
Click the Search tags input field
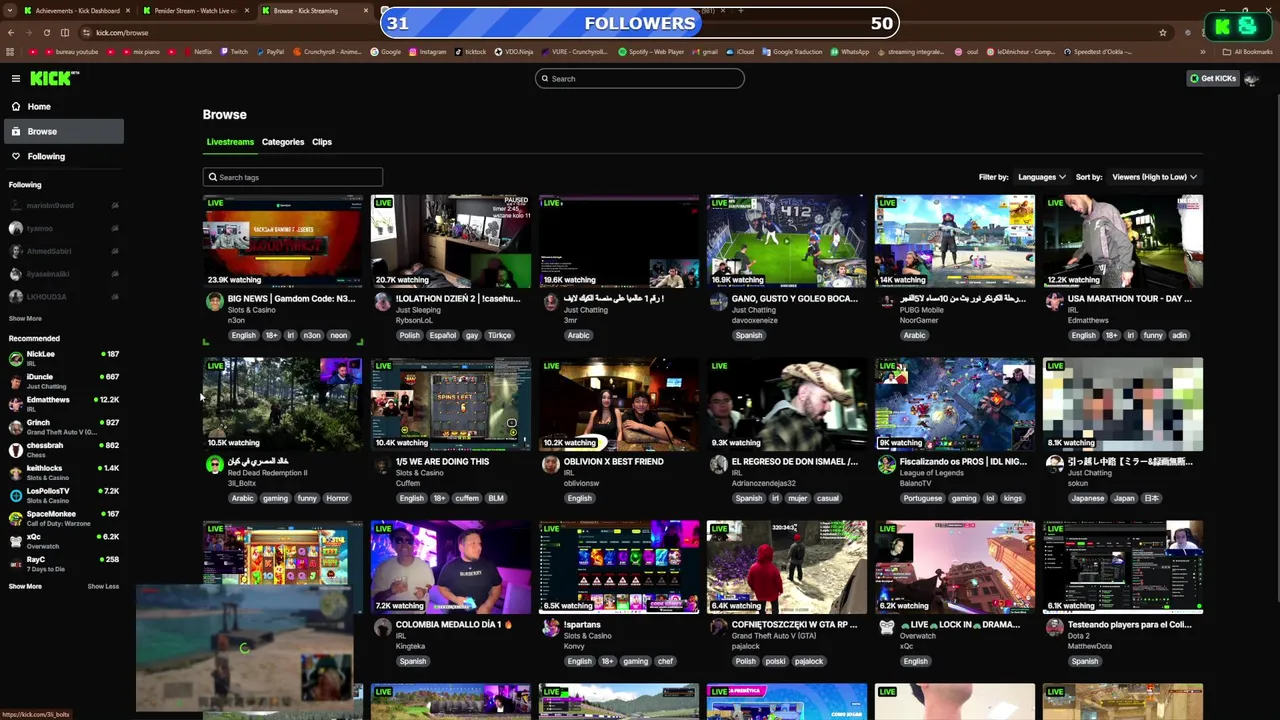tap(292, 177)
